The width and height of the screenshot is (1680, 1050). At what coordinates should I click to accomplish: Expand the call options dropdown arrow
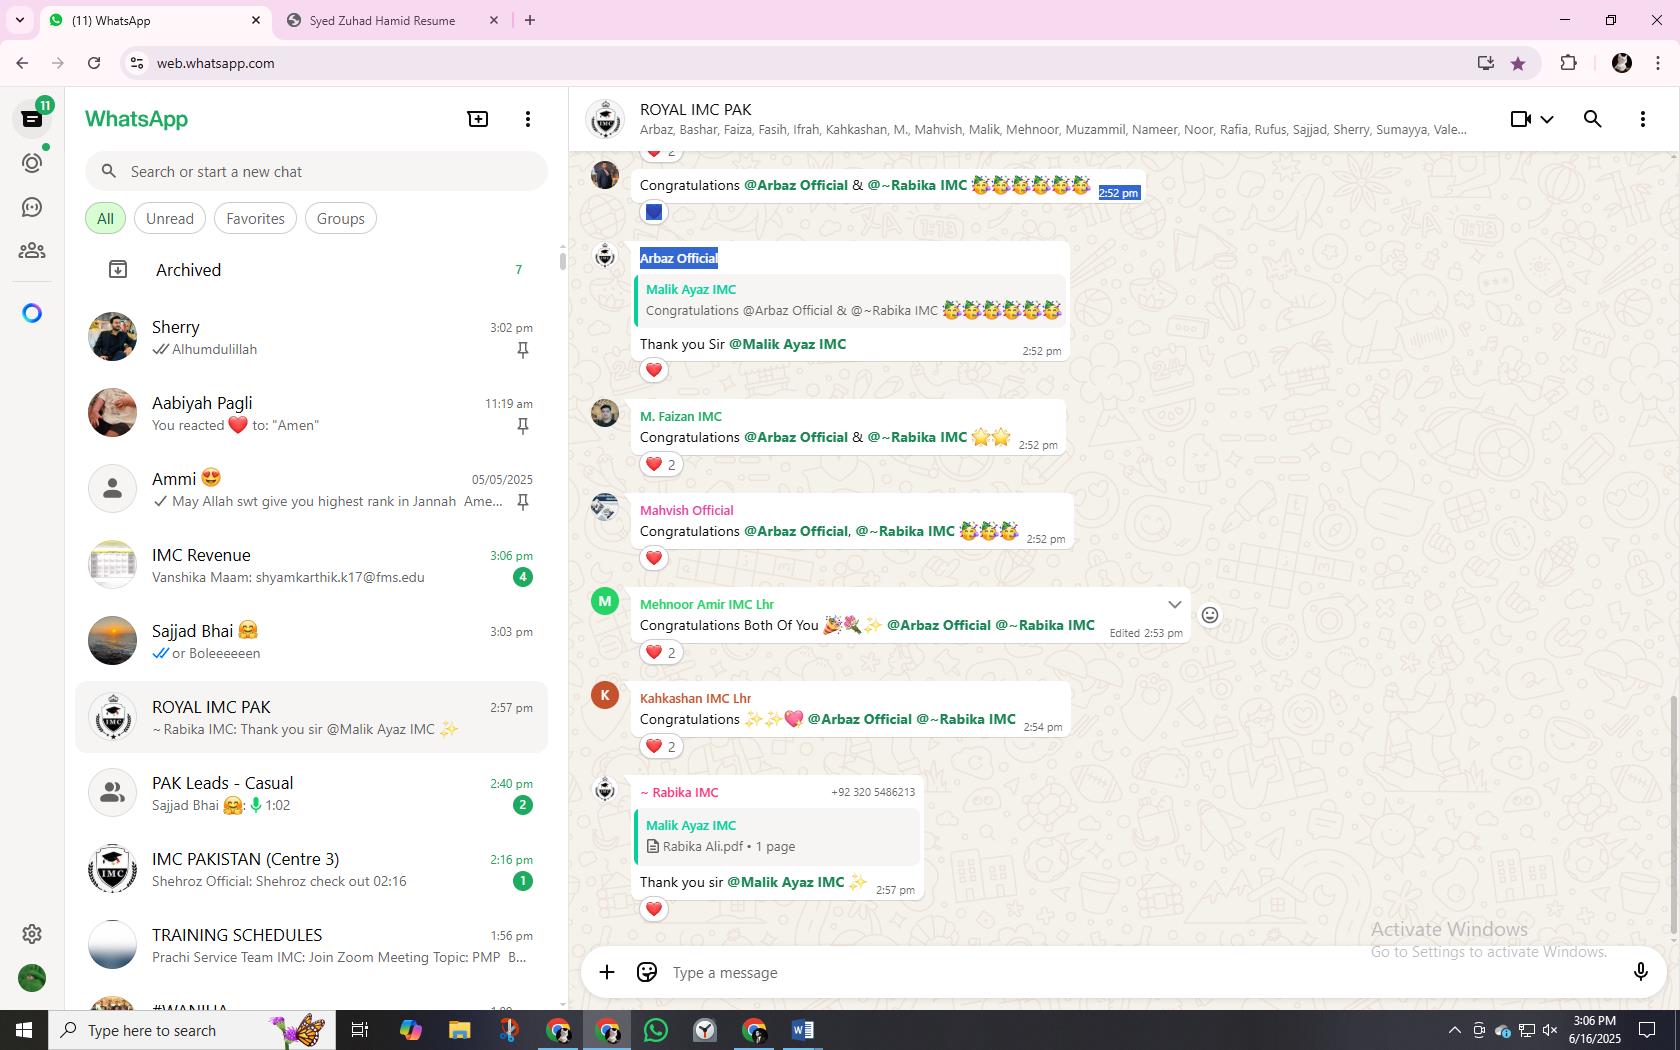click(1547, 119)
